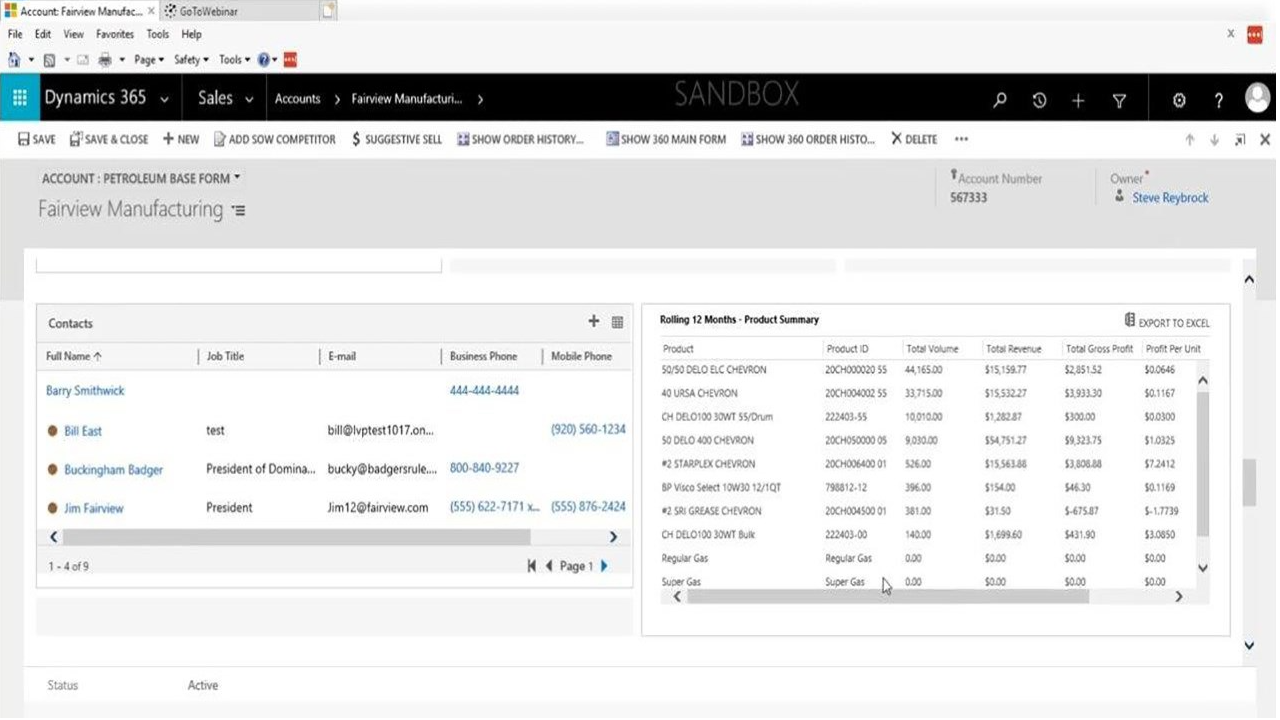
Task: Navigate to previous record with up arrow
Action: point(1190,140)
